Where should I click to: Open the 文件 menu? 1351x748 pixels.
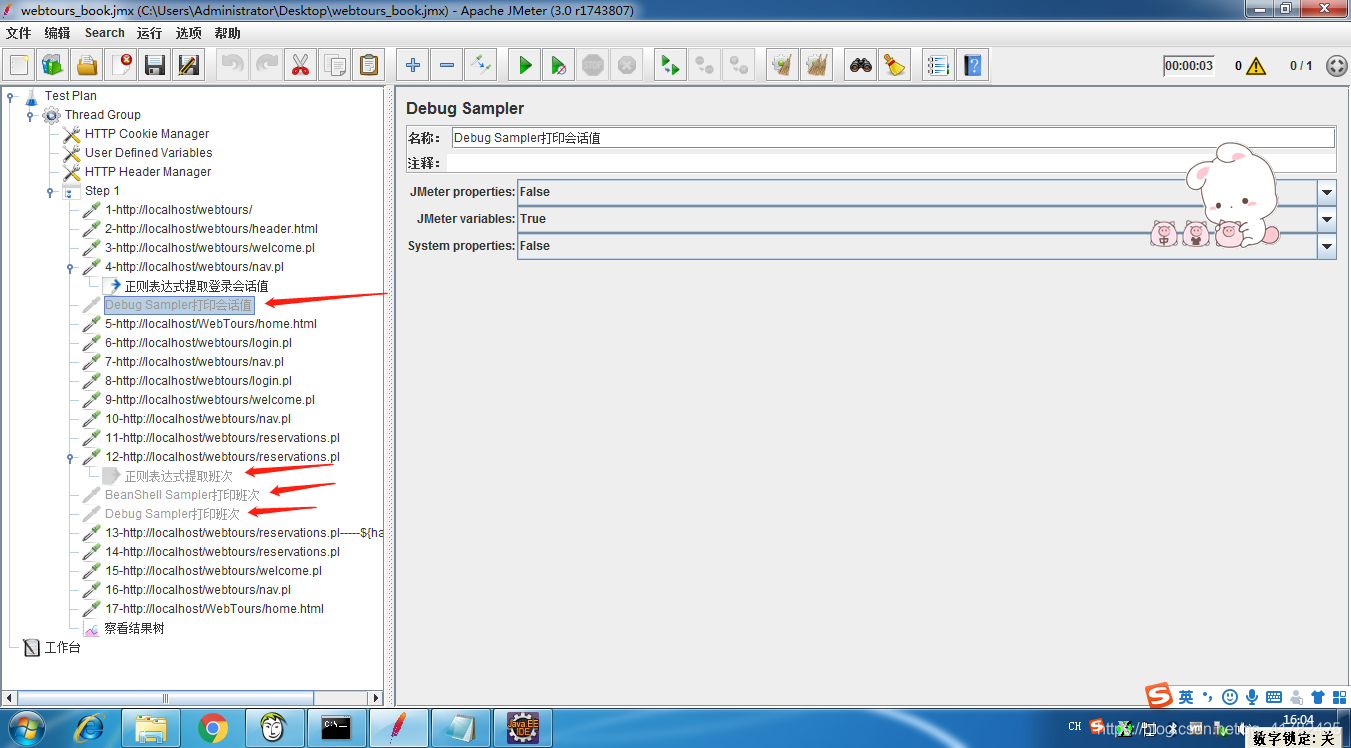tap(19, 33)
